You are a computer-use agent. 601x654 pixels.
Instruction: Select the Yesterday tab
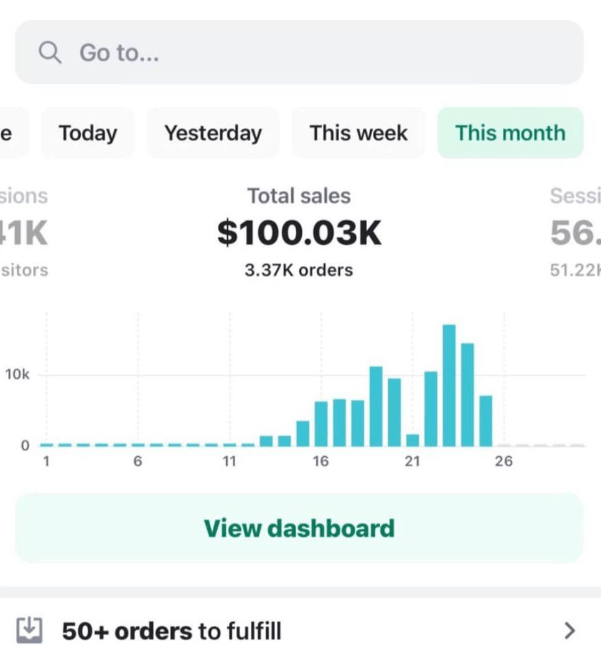pyautogui.click(x=213, y=133)
